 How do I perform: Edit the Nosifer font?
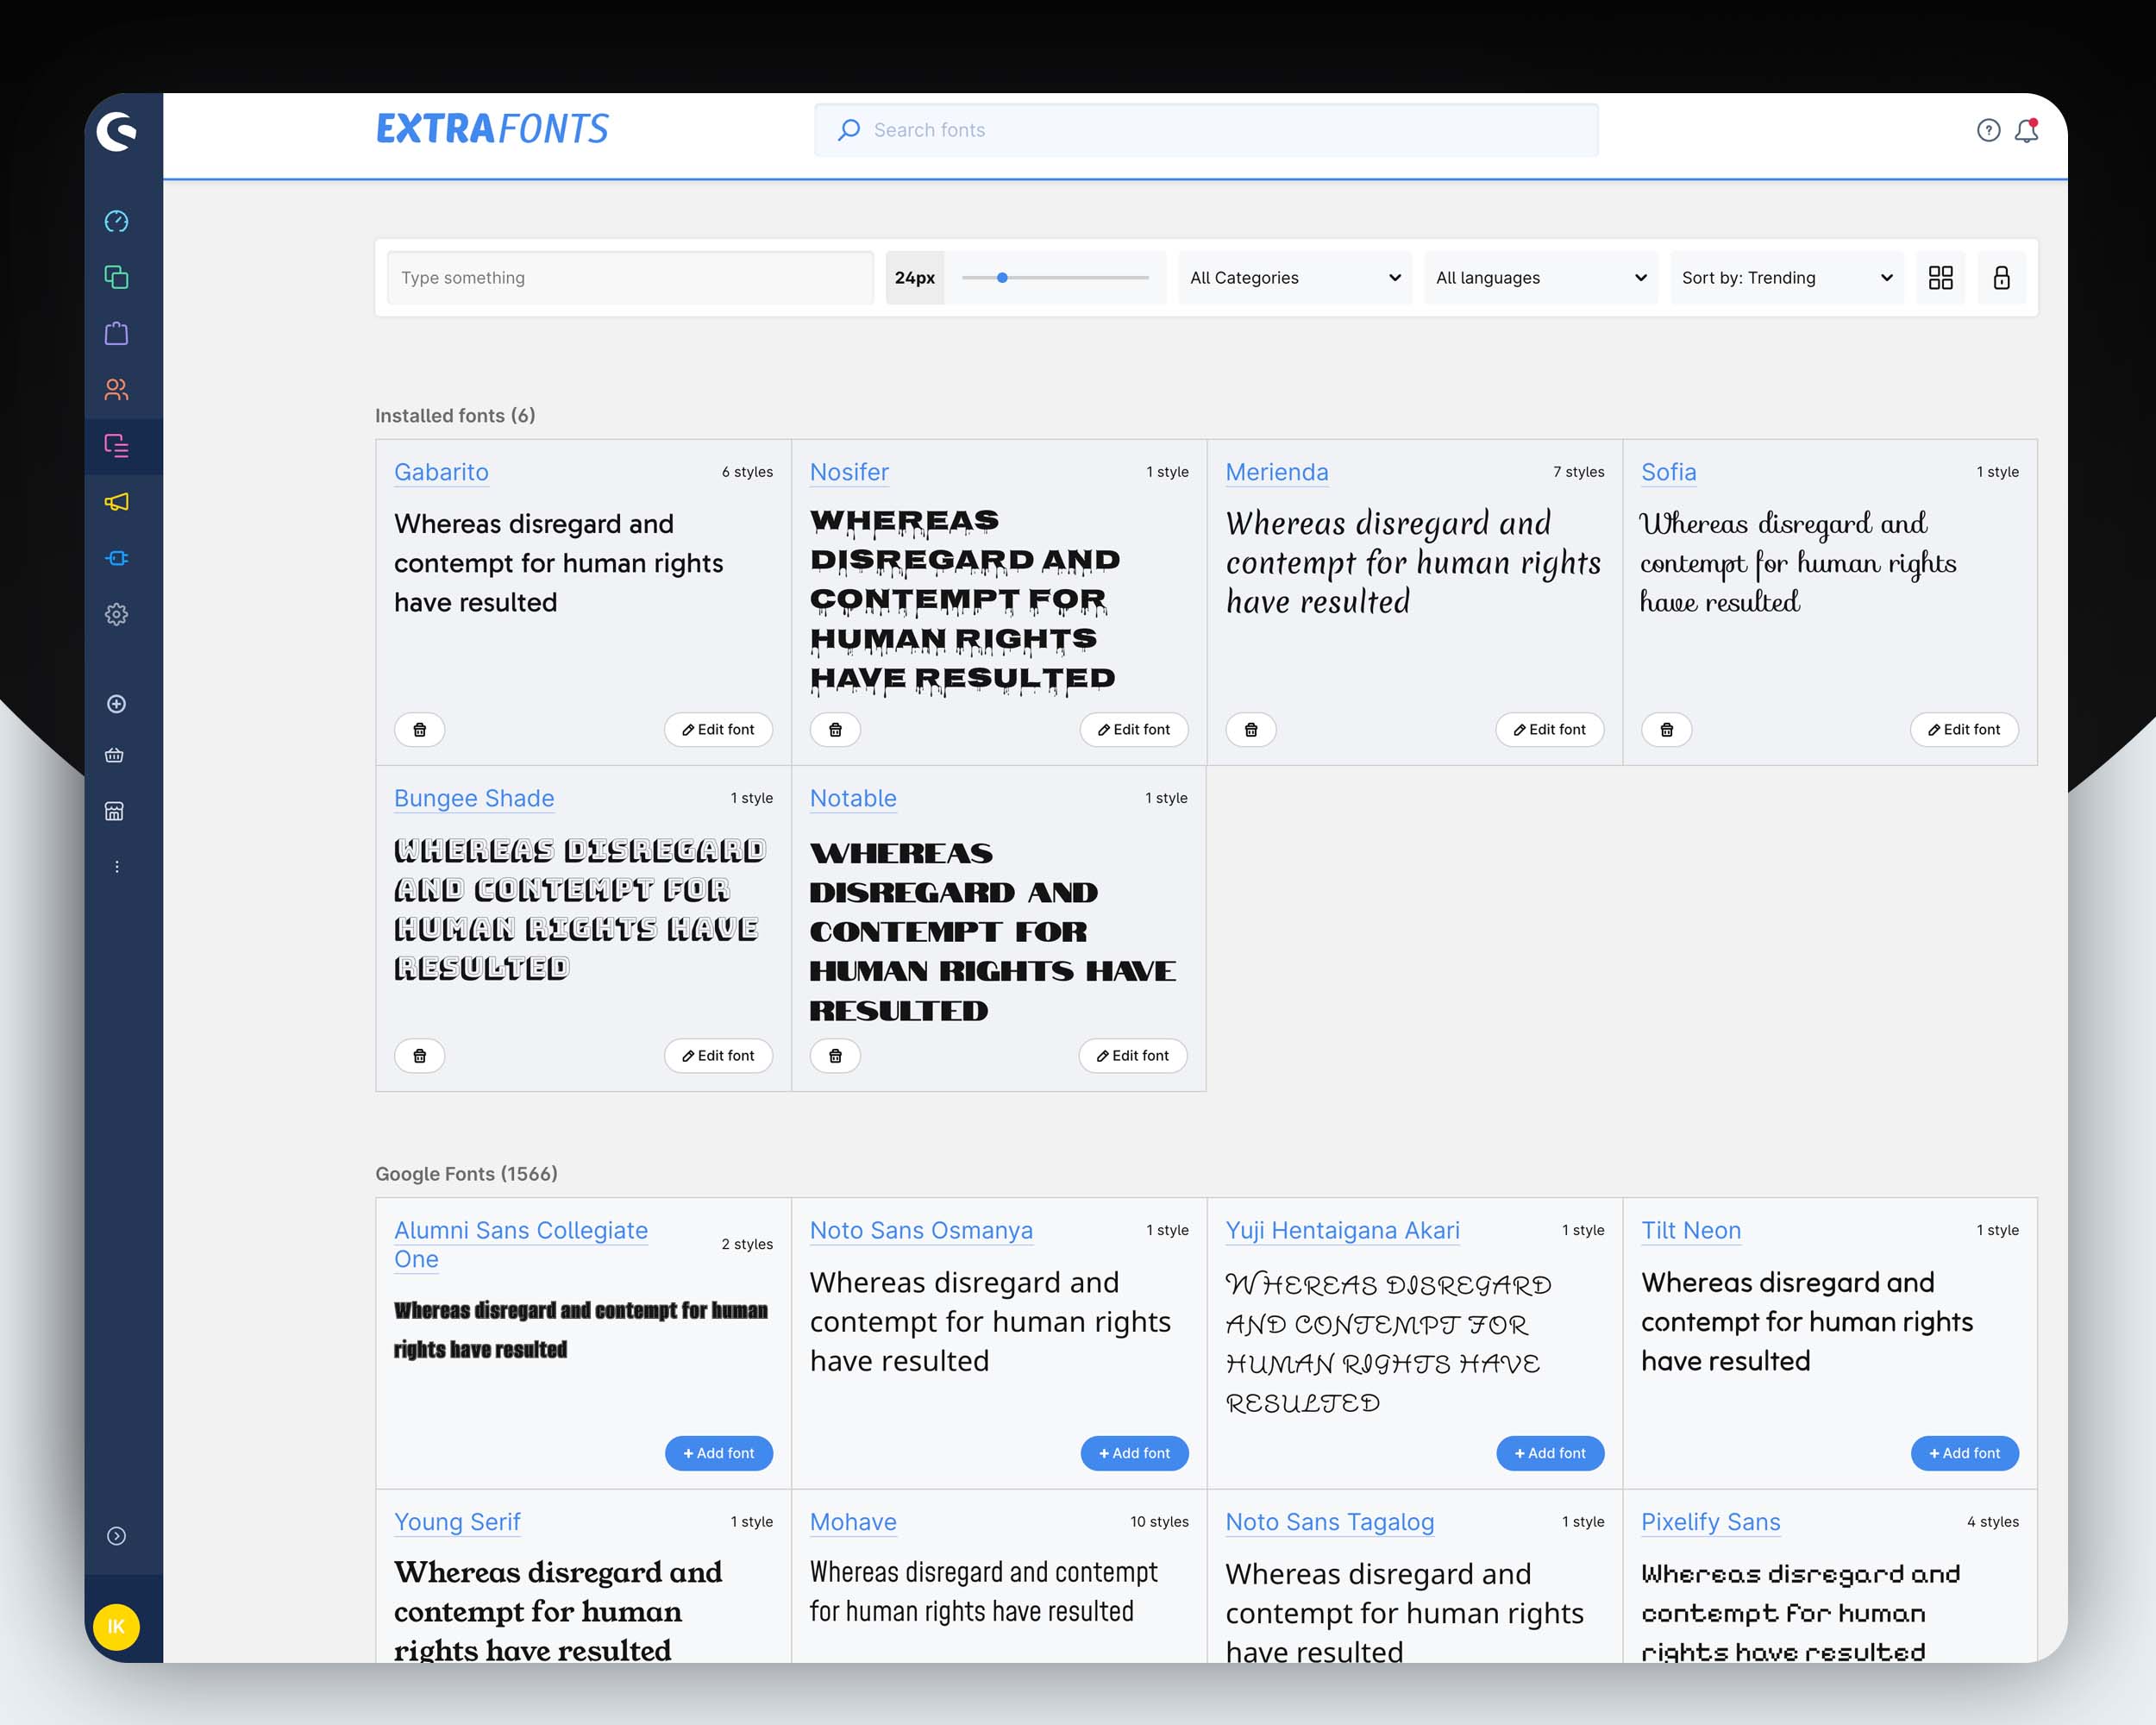click(1134, 730)
